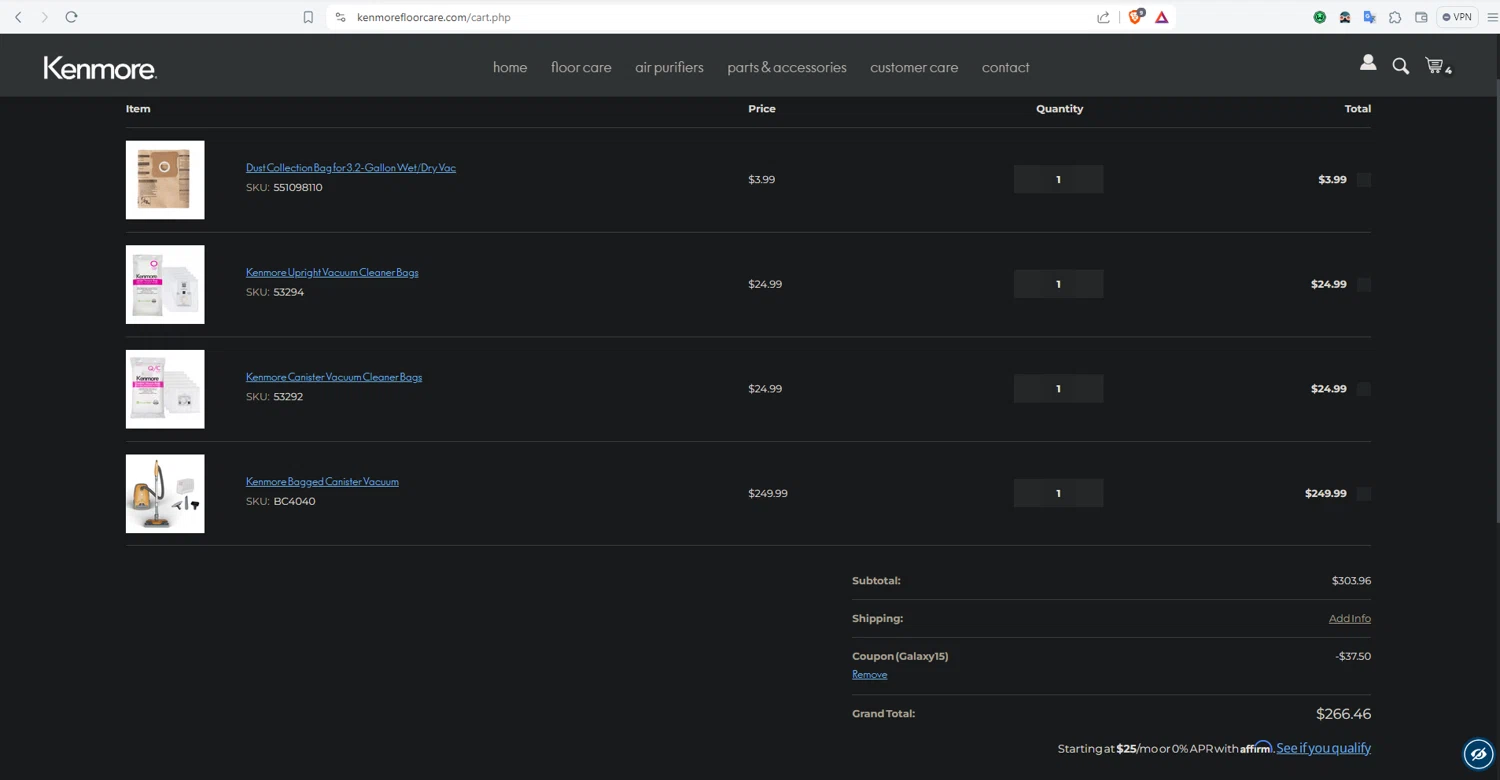Bookmark this page with the bookmark icon

[x=308, y=17]
